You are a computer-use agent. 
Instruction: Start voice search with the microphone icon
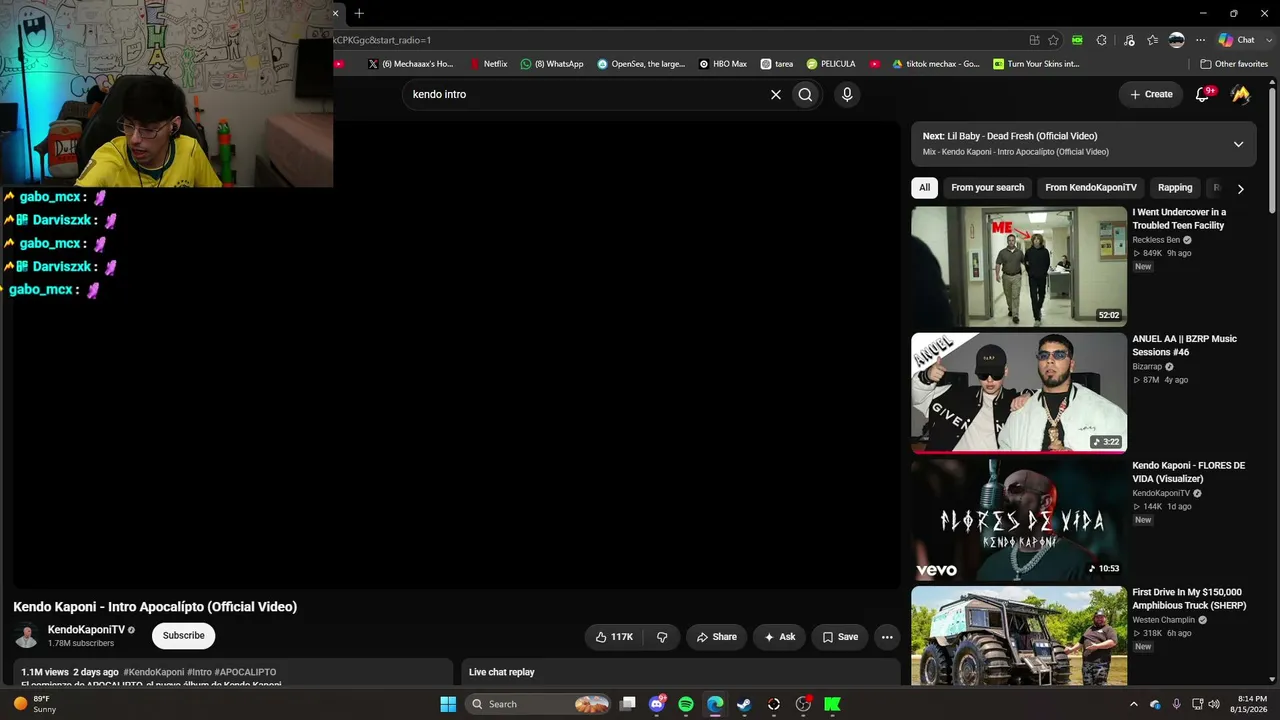click(847, 94)
